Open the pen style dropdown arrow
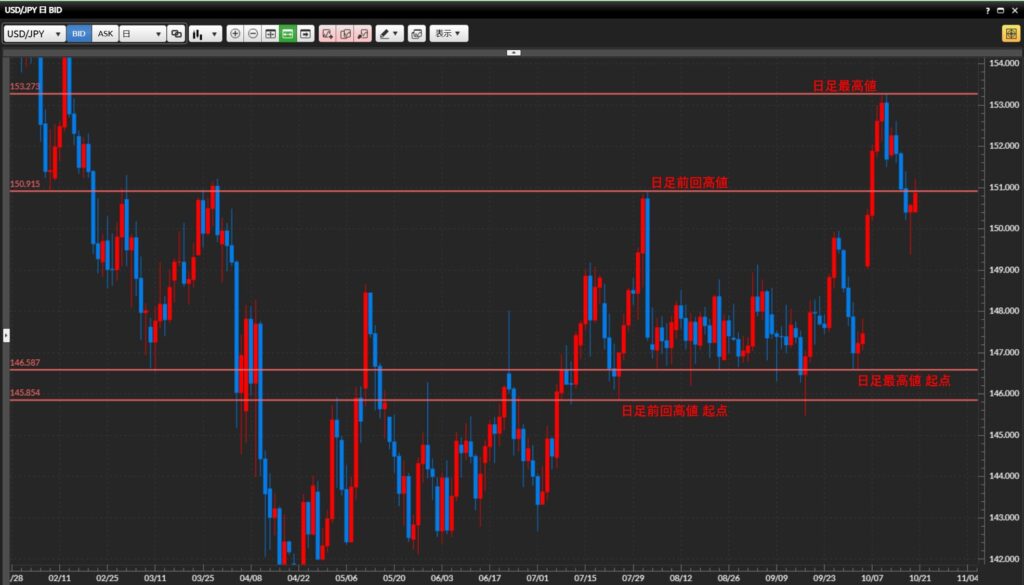This screenshot has height=585, width=1024. tap(394, 33)
